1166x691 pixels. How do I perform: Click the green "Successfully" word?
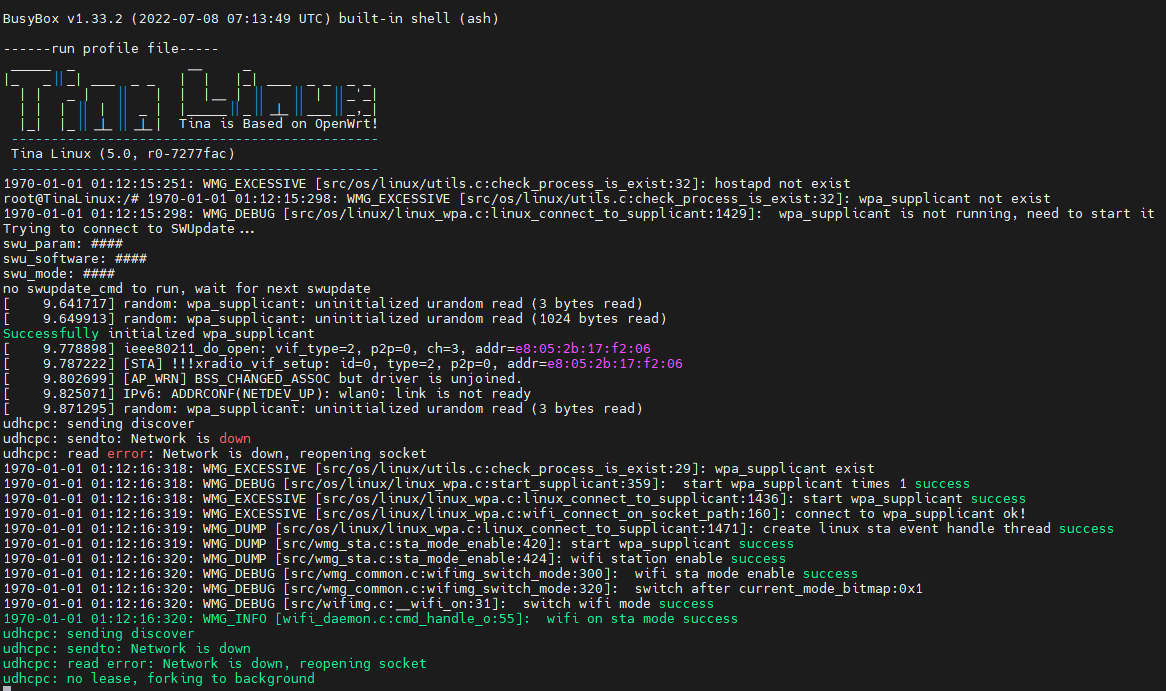51,334
